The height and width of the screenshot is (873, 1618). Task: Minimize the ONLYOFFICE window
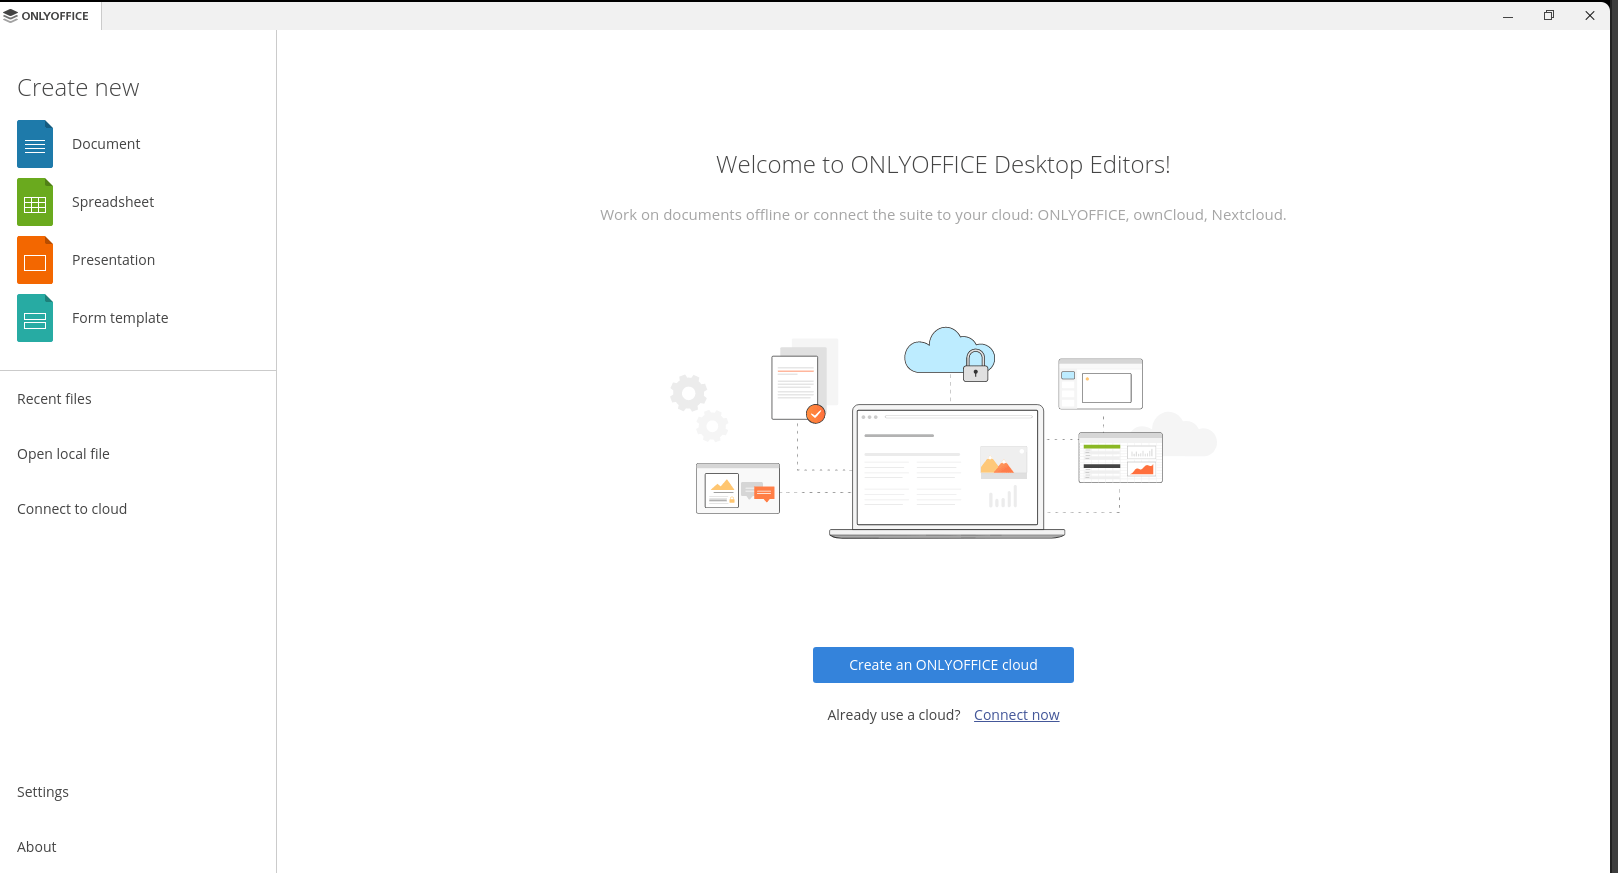click(x=1508, y=16)
